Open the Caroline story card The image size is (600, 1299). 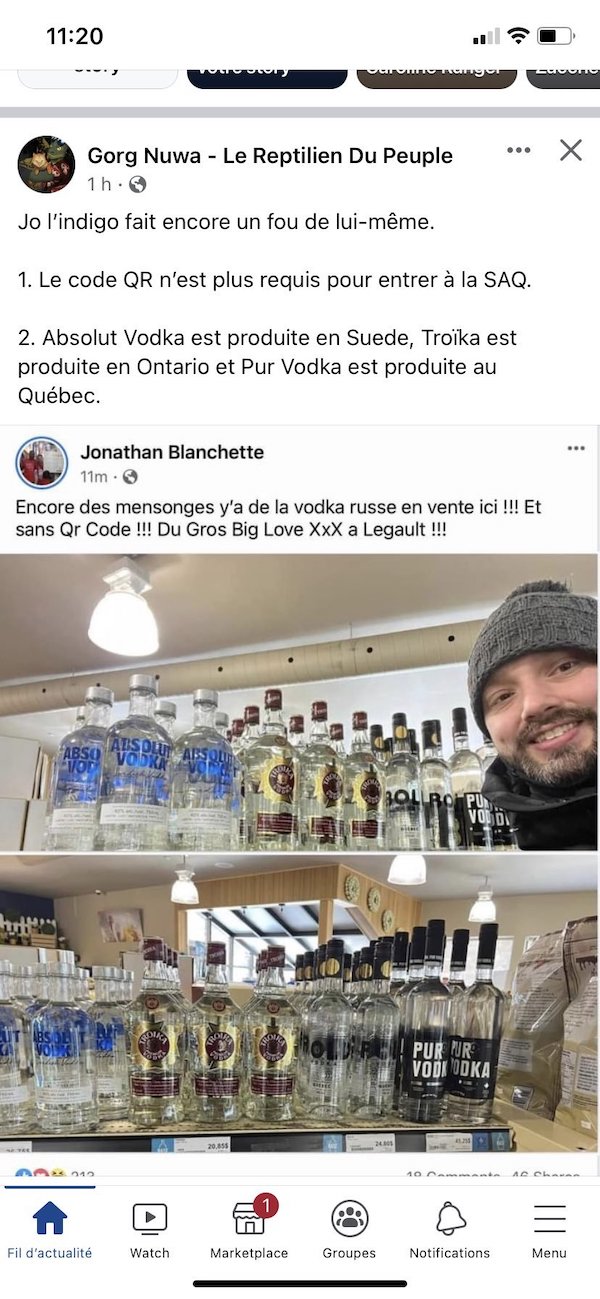437,74
